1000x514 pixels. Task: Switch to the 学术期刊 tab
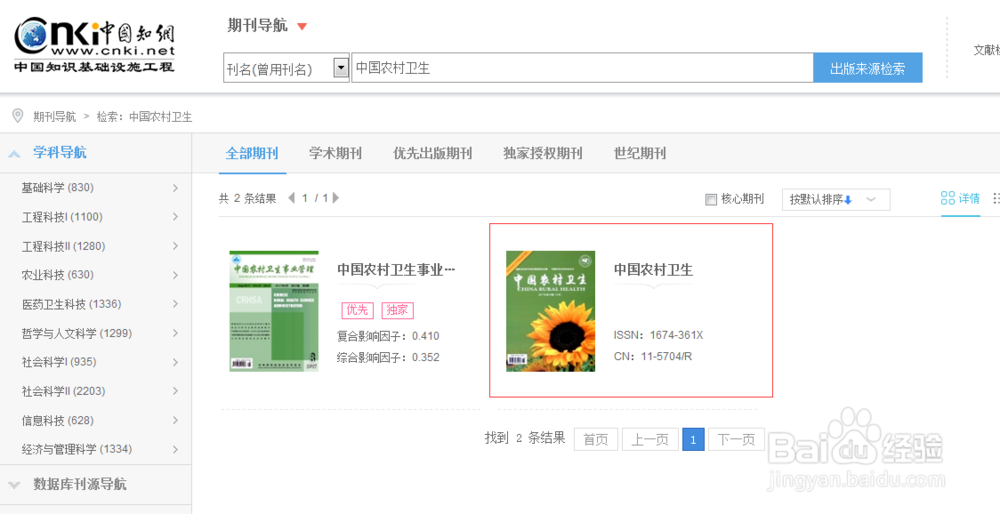pyautogui.click(x=335, y=153)
